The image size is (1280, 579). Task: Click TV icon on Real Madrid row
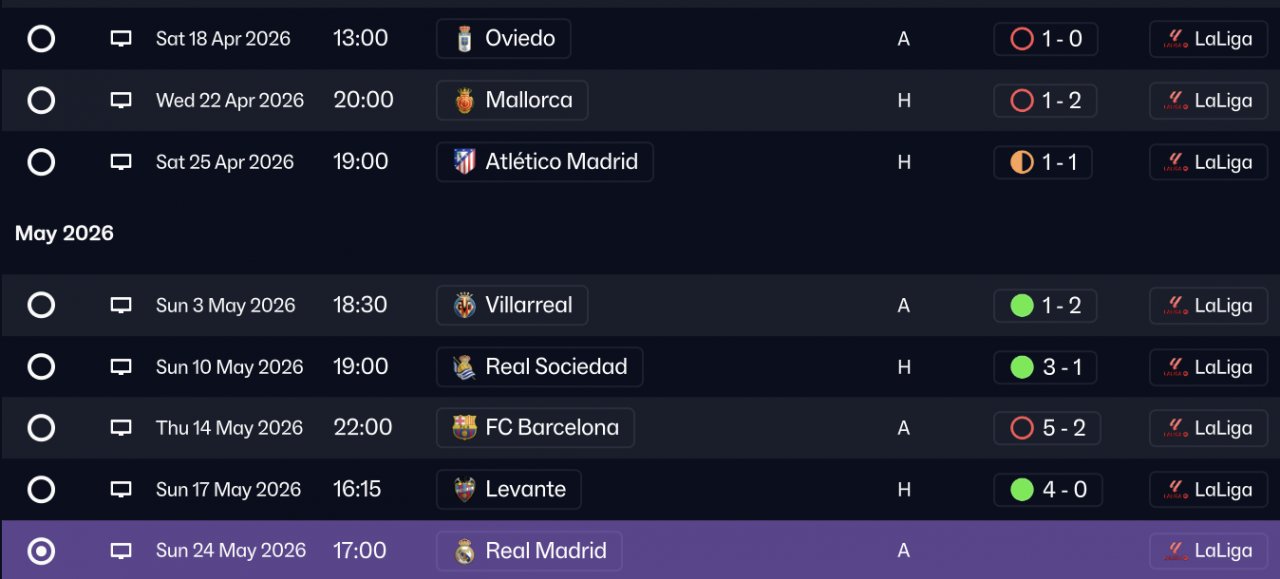(121, 551)
